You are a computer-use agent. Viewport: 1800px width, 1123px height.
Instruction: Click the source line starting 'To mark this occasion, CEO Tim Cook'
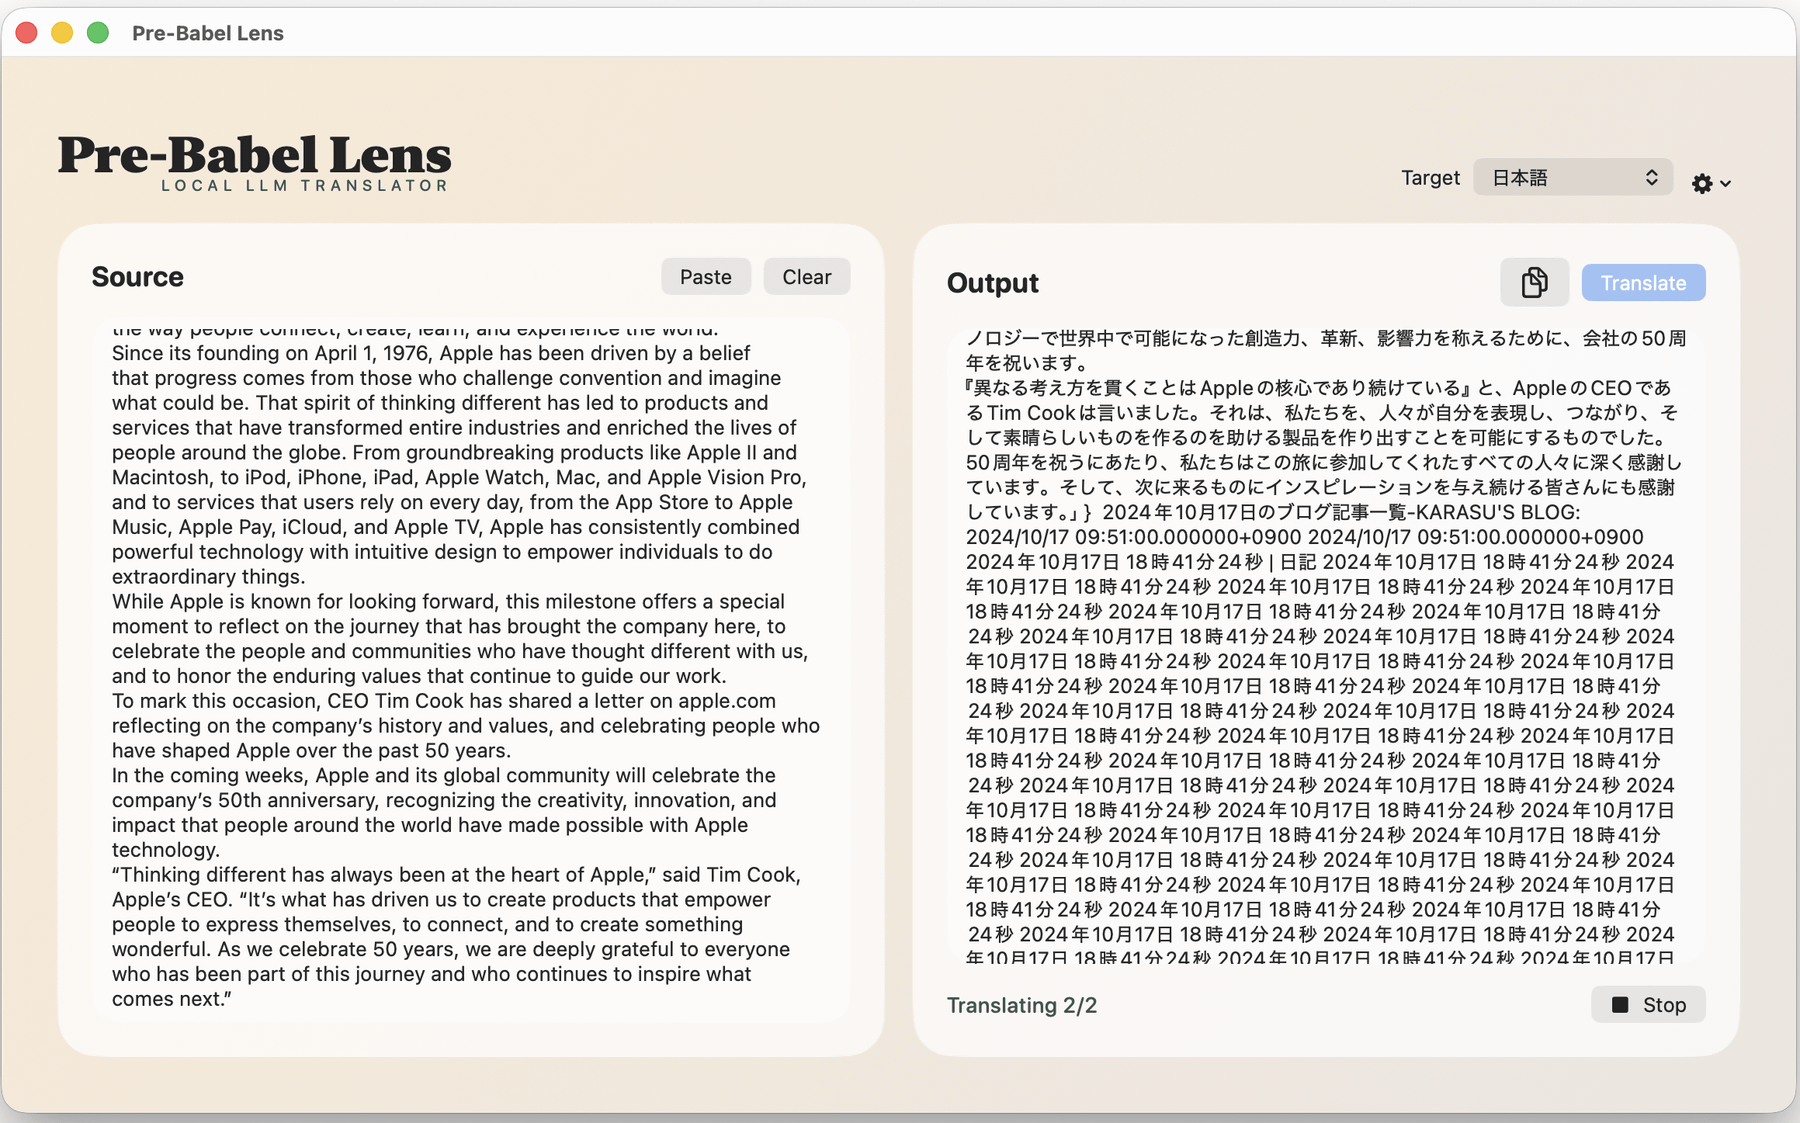pos(444,701)
